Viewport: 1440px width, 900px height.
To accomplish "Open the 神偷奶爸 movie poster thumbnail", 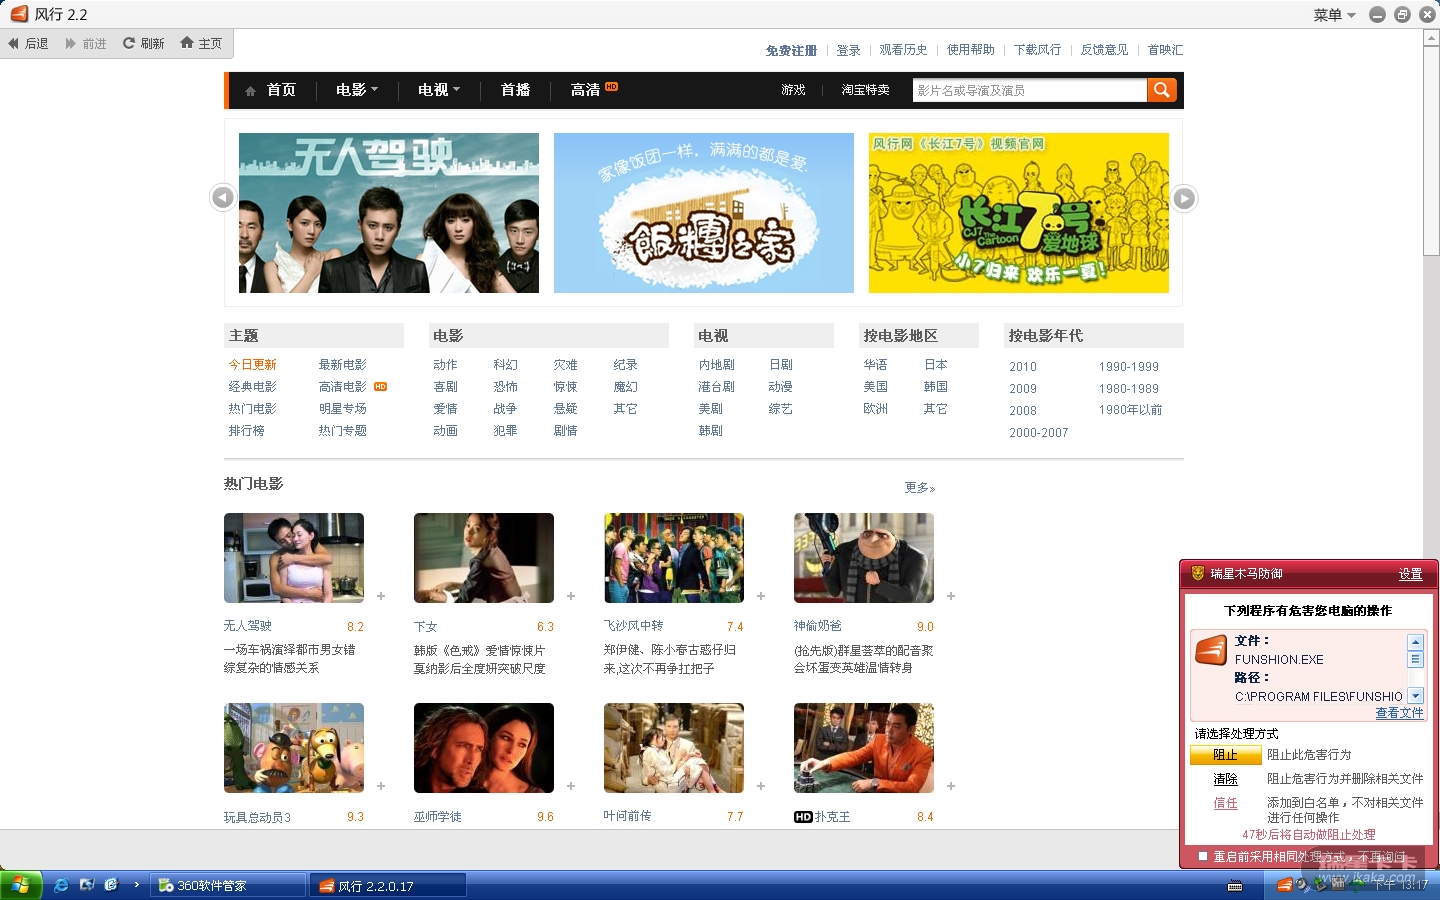I will (864, 558).
